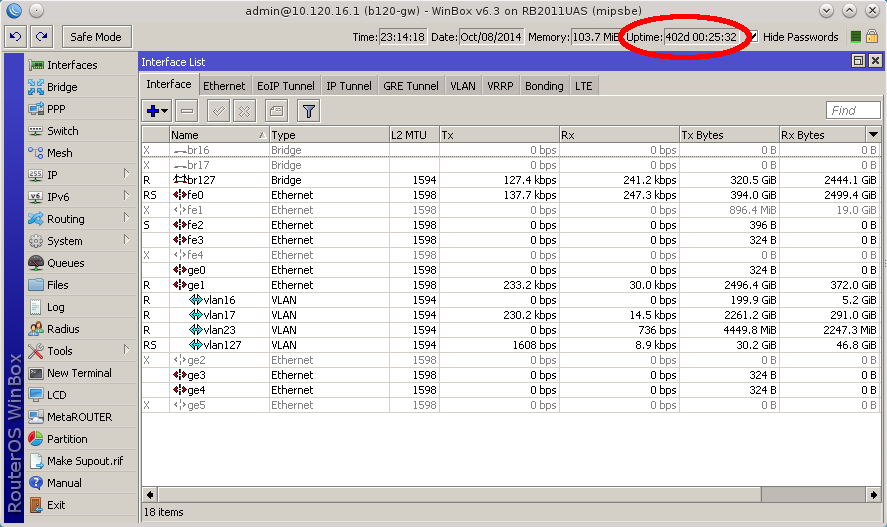Switch to the IP Tunnel tab
Viewport: 887px width, 527px height.
349,86
